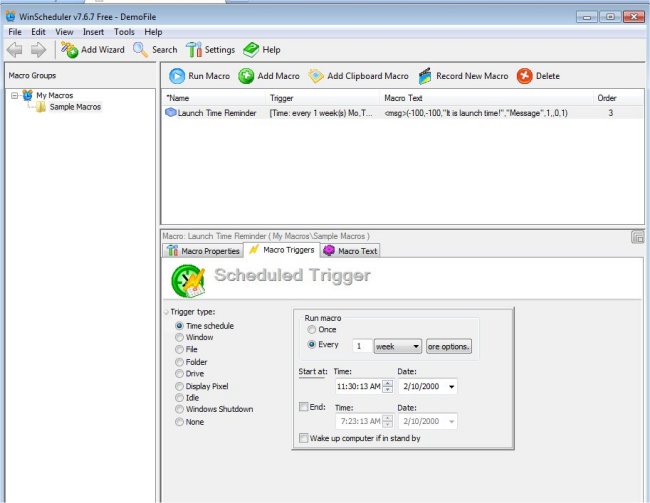Image resolution: width=650 pixels, height=503 pixels.
Task: Select My Macros in the tree
Action: click(55, 95)
